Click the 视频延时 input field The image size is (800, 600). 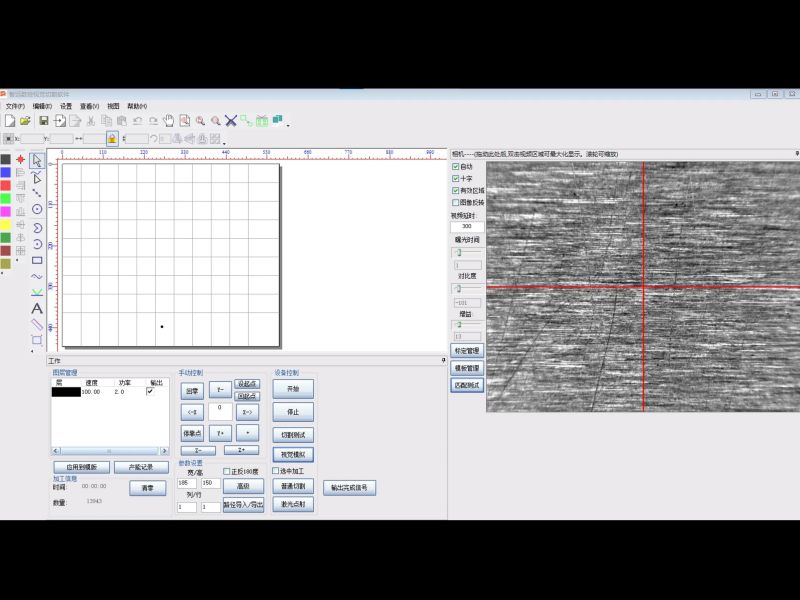[466, 227]
